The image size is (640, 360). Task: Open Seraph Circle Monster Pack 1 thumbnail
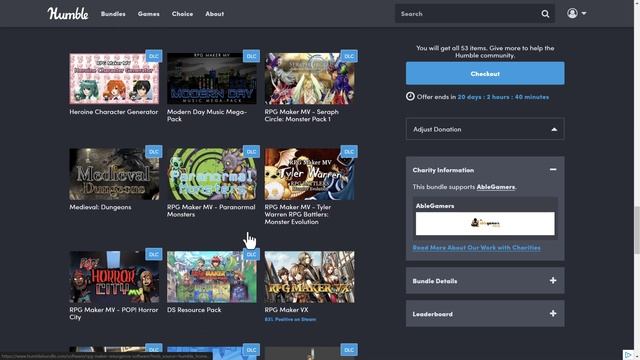pyautogui.click(x=309, y=78)
